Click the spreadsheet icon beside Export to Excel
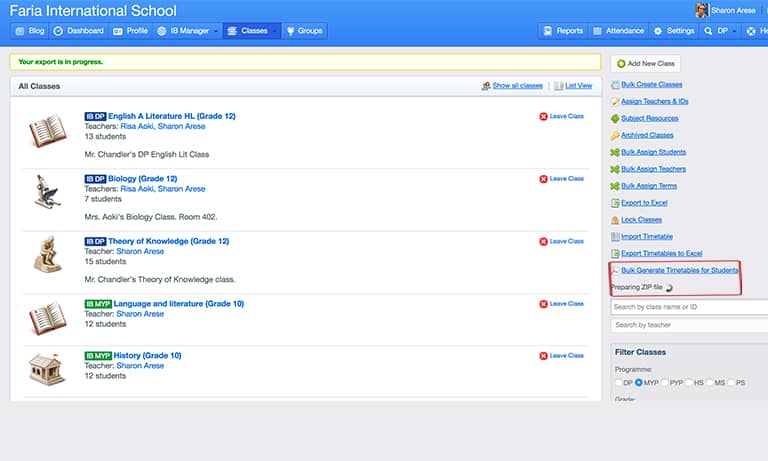Viewport: 768px width, 461px height. (x=615, y=203)
